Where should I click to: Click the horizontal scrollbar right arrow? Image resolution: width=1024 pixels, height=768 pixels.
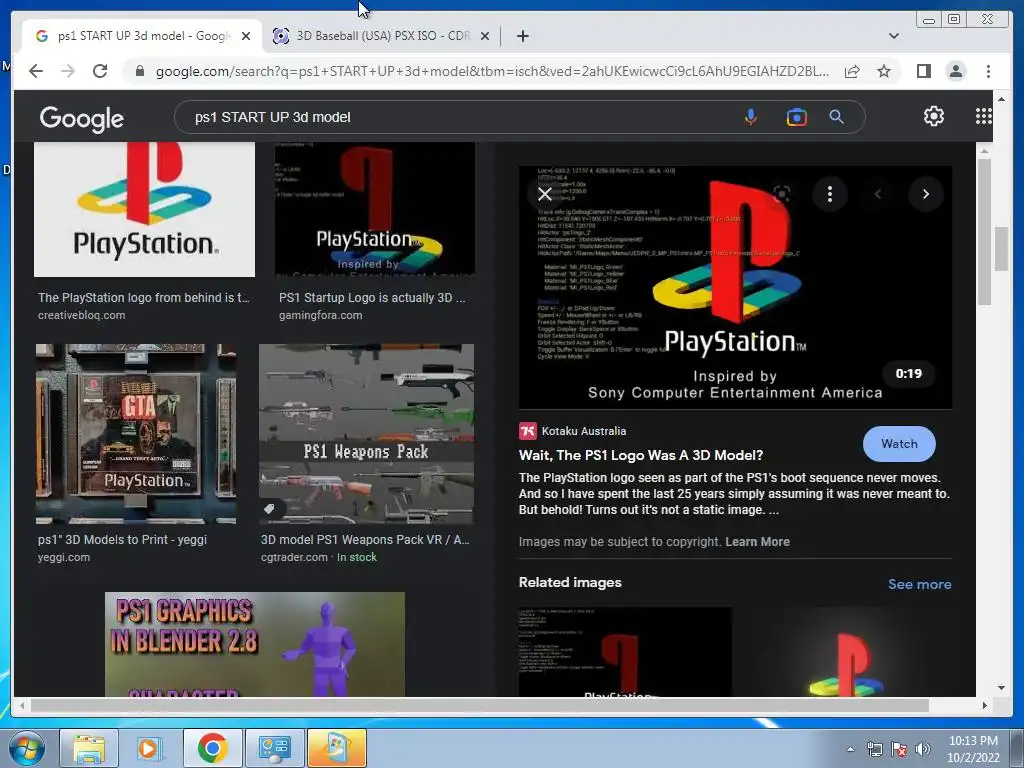985,705
